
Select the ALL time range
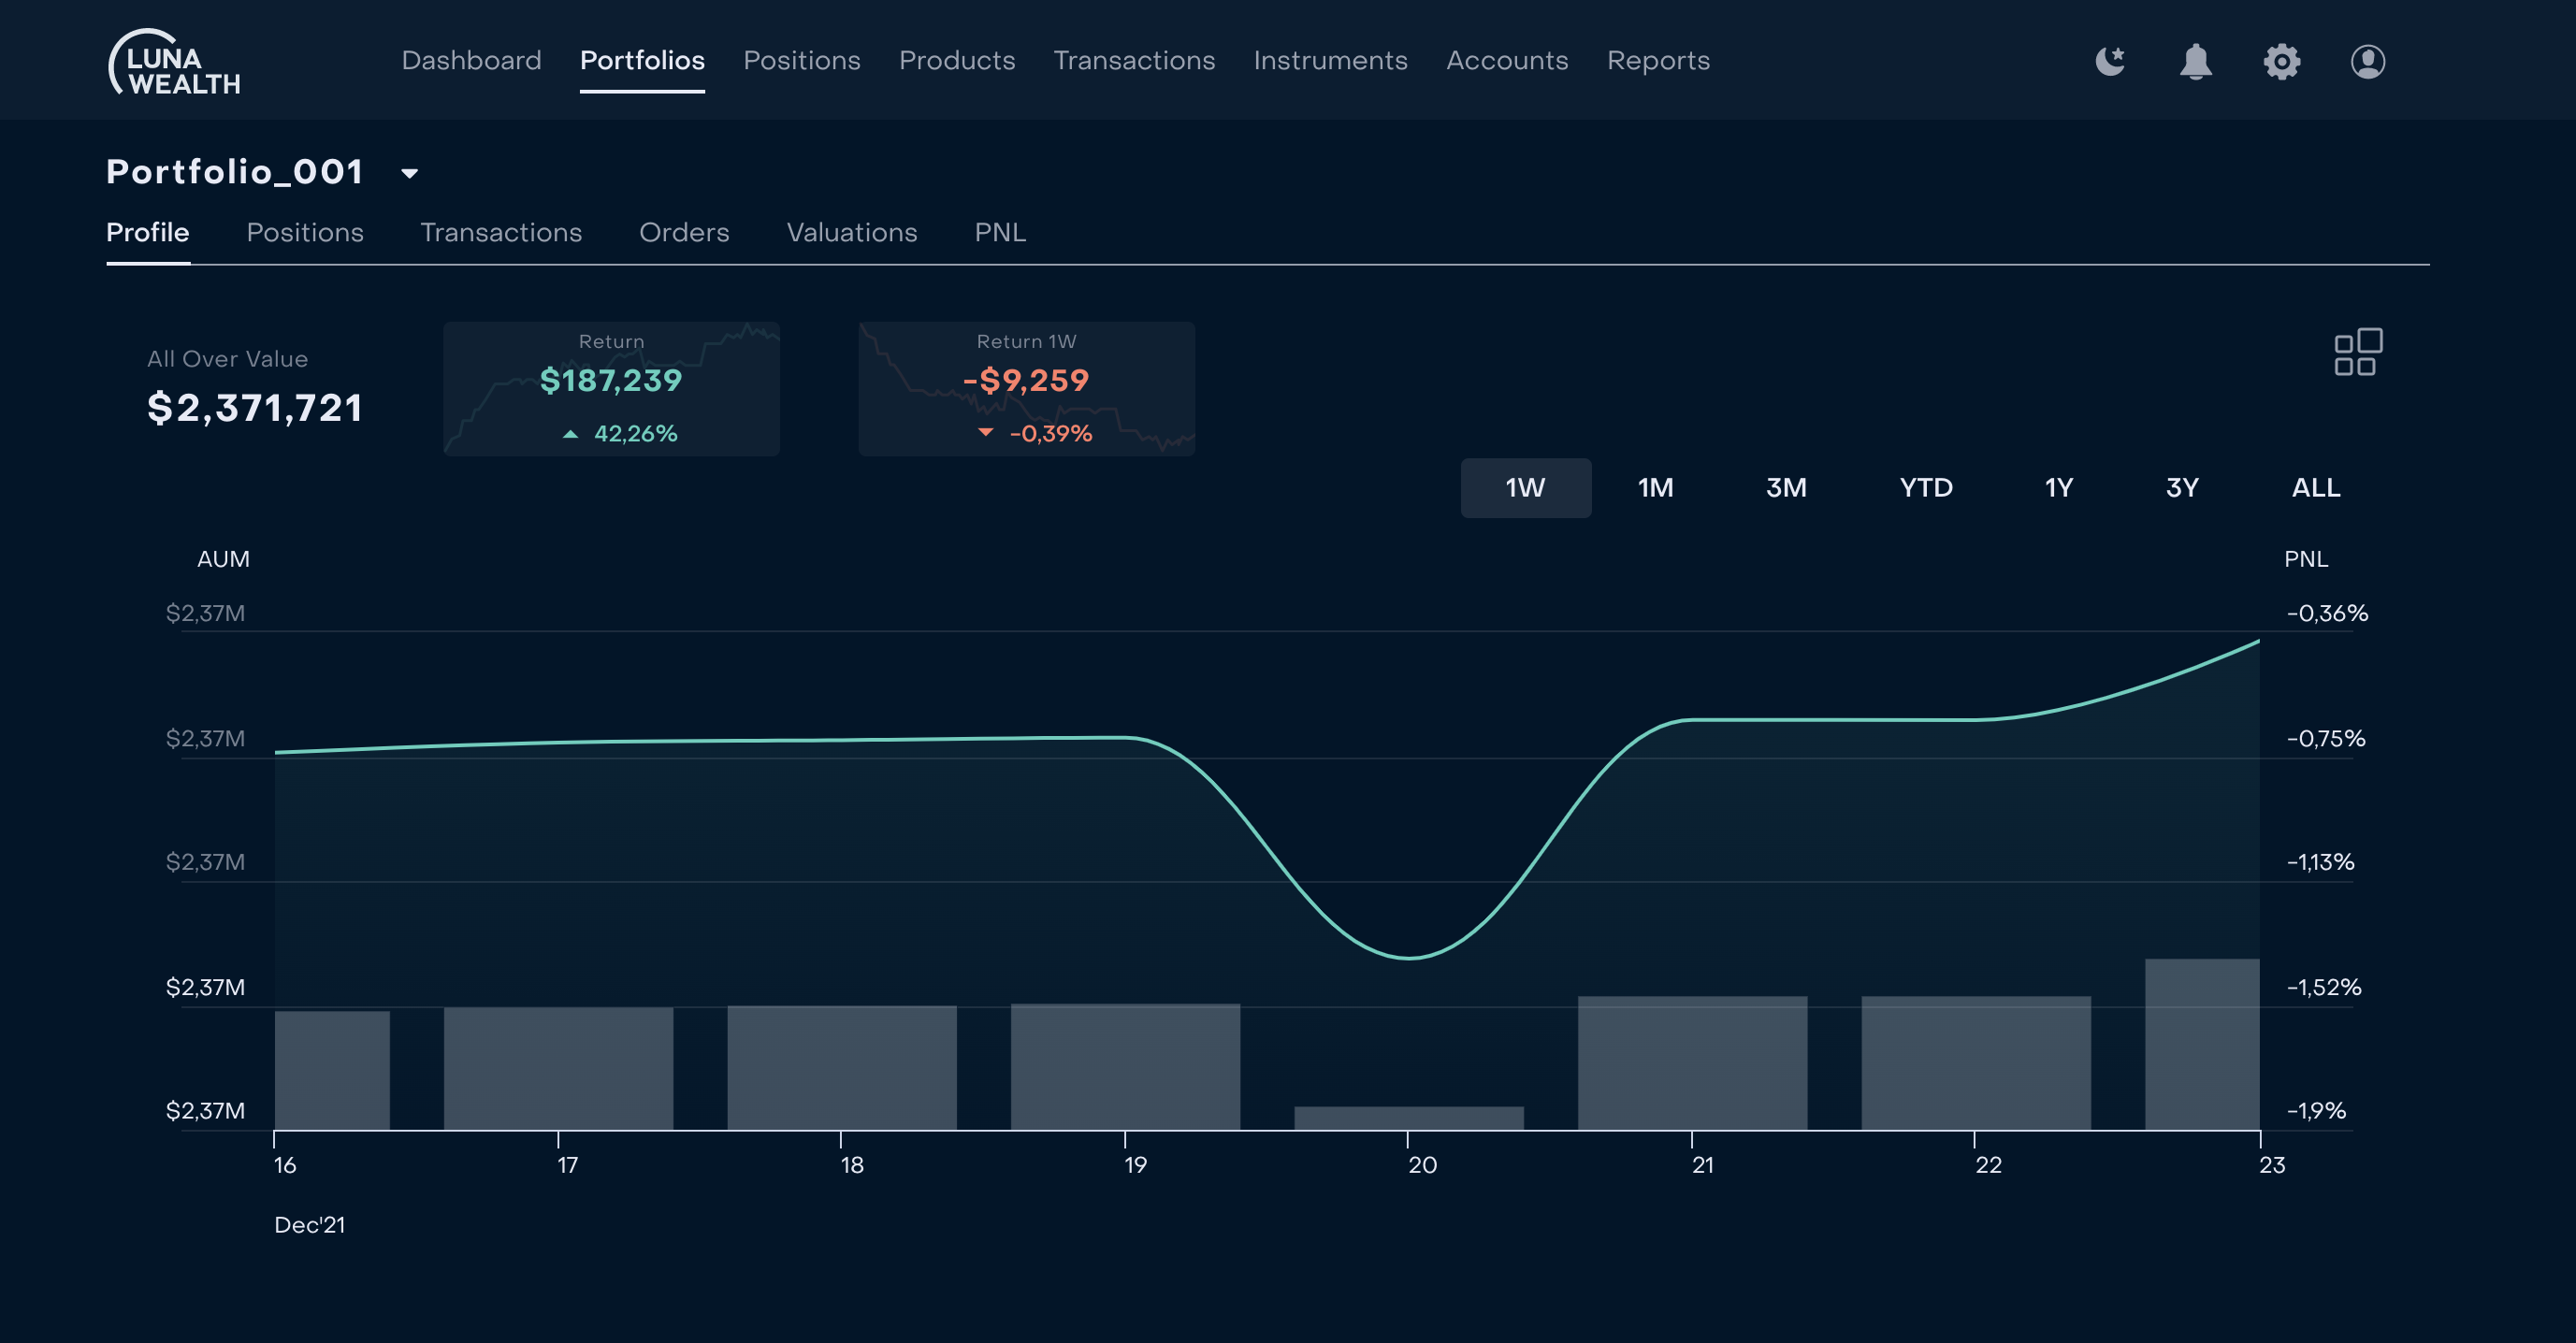tap(2315, 488)
